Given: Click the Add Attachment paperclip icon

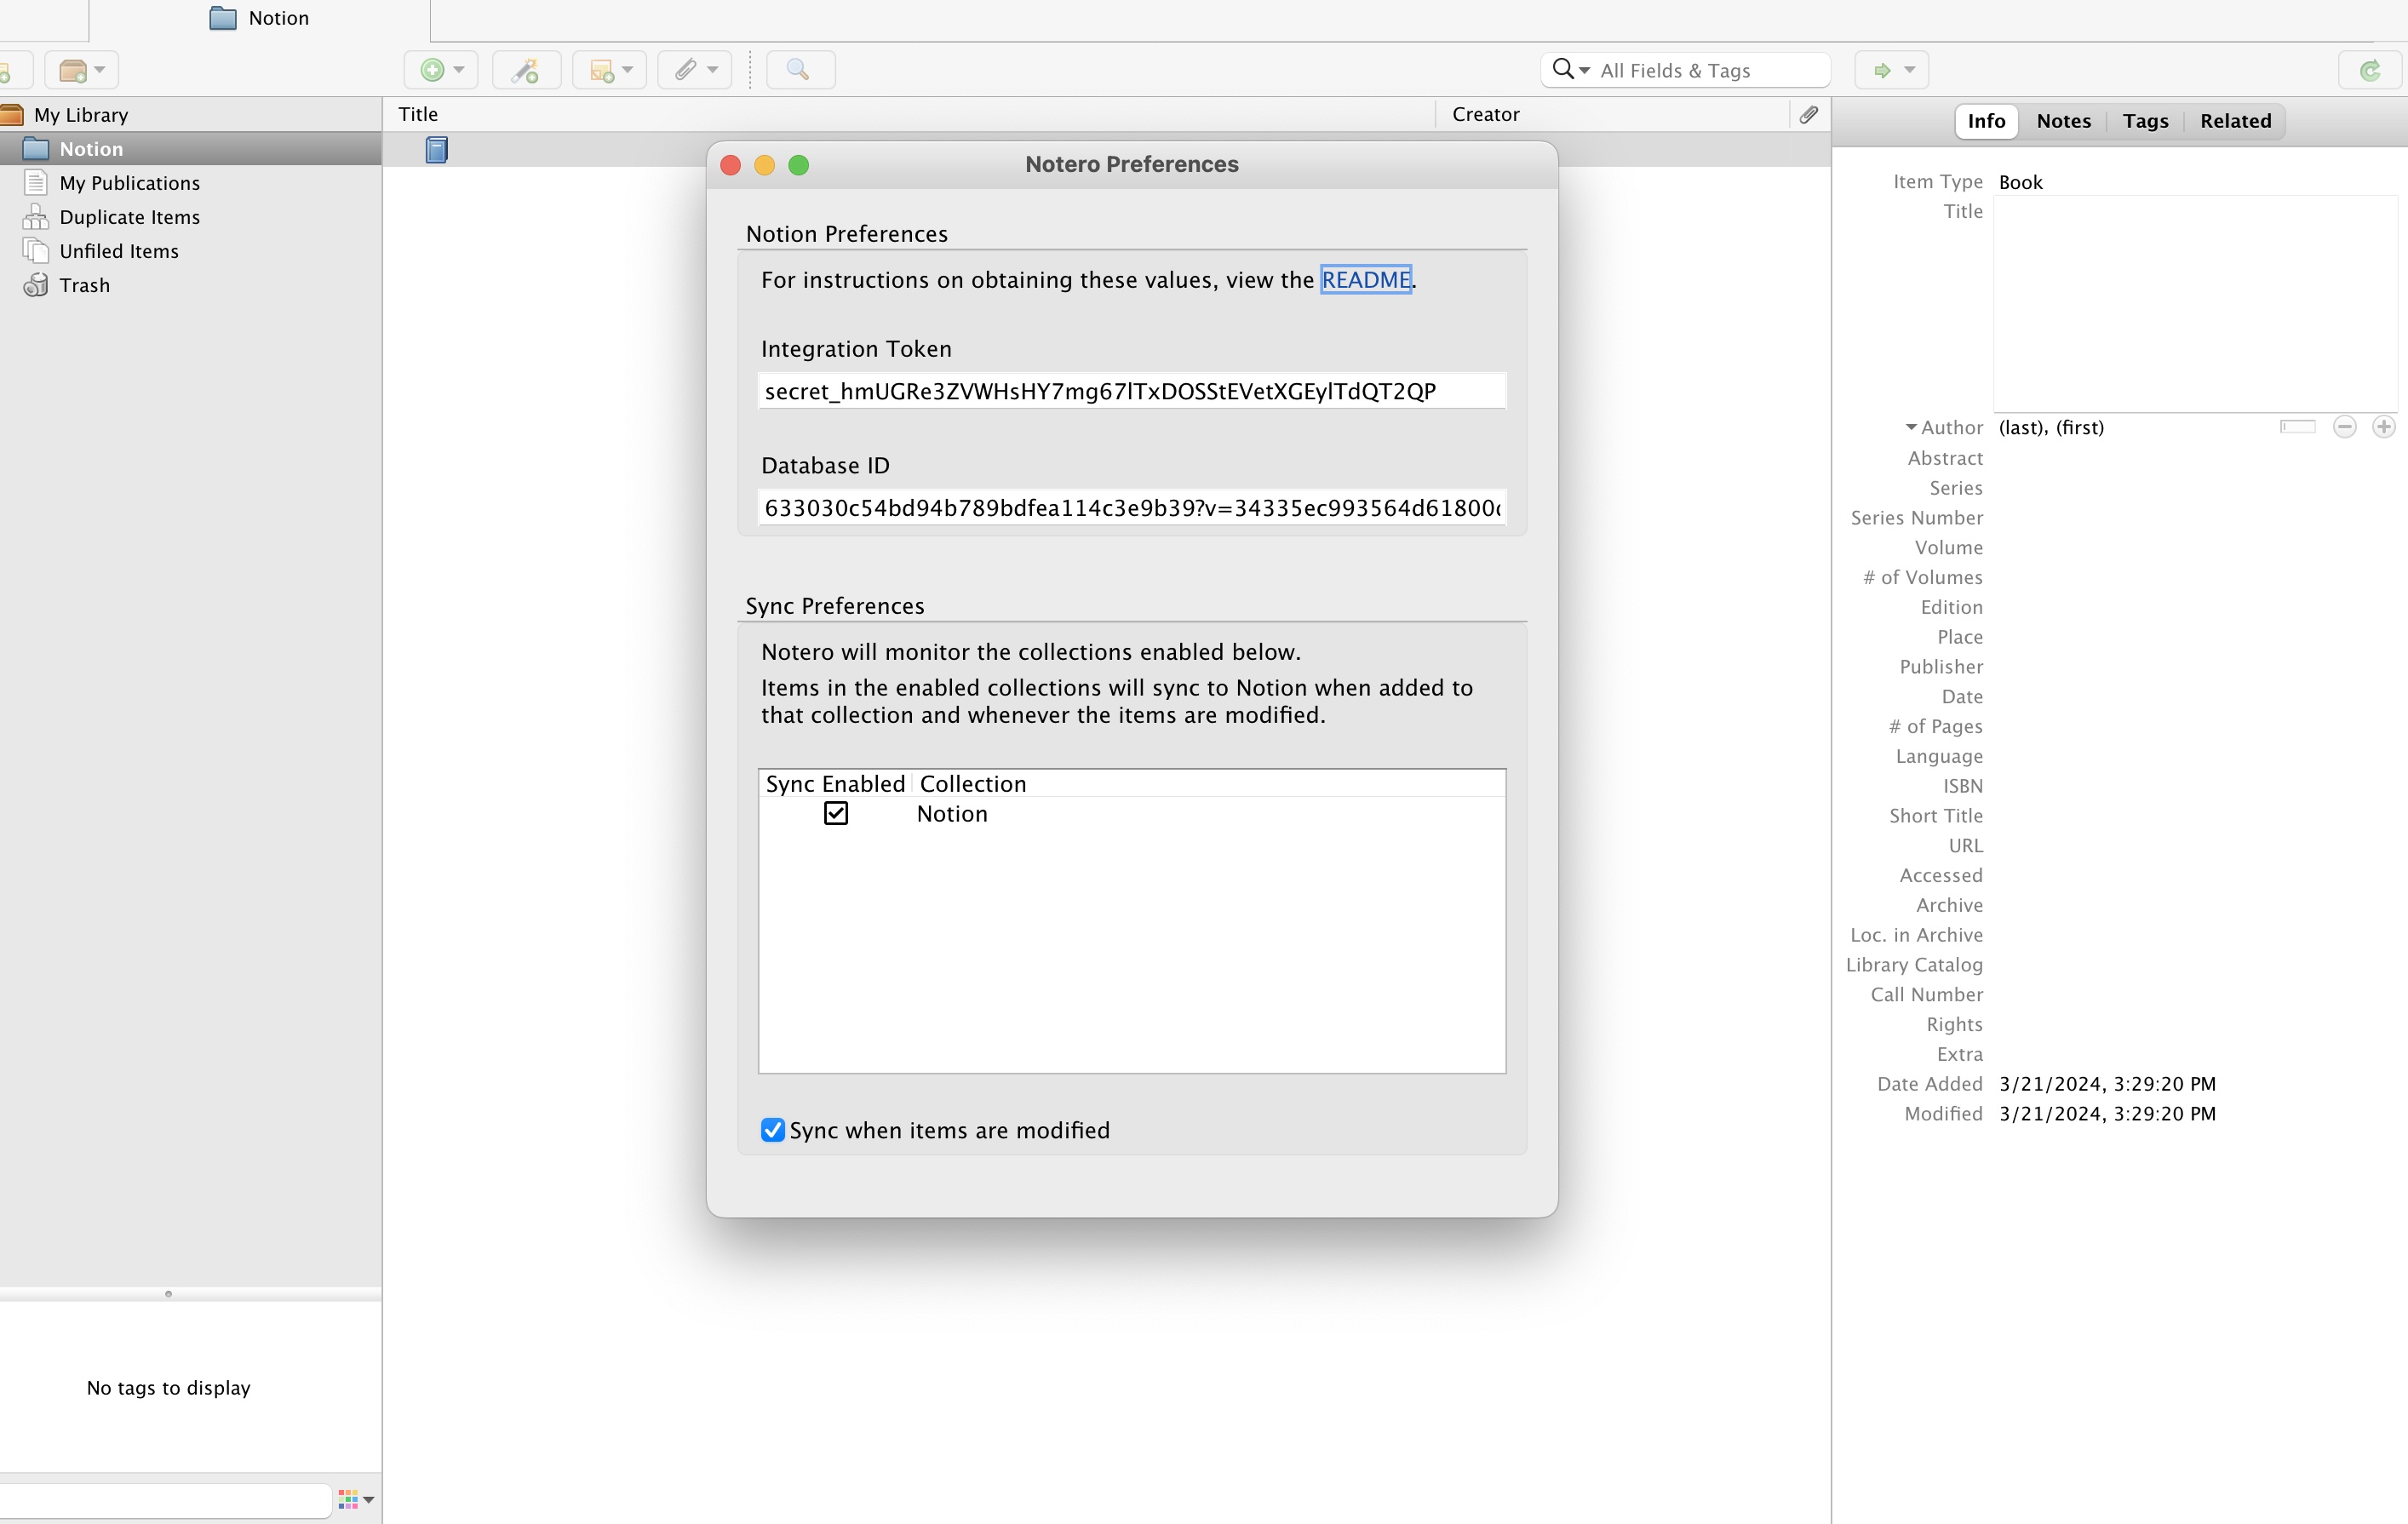Looking at the screenshot, I should (x=686, y=70).
